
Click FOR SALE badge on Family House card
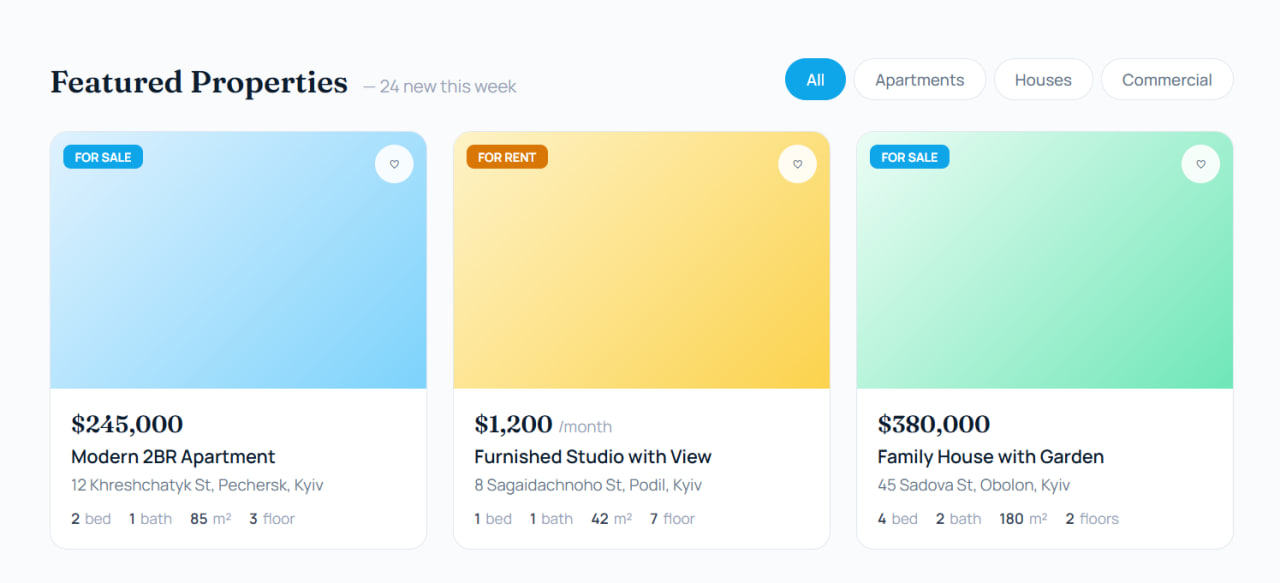(x=909, y=157)
